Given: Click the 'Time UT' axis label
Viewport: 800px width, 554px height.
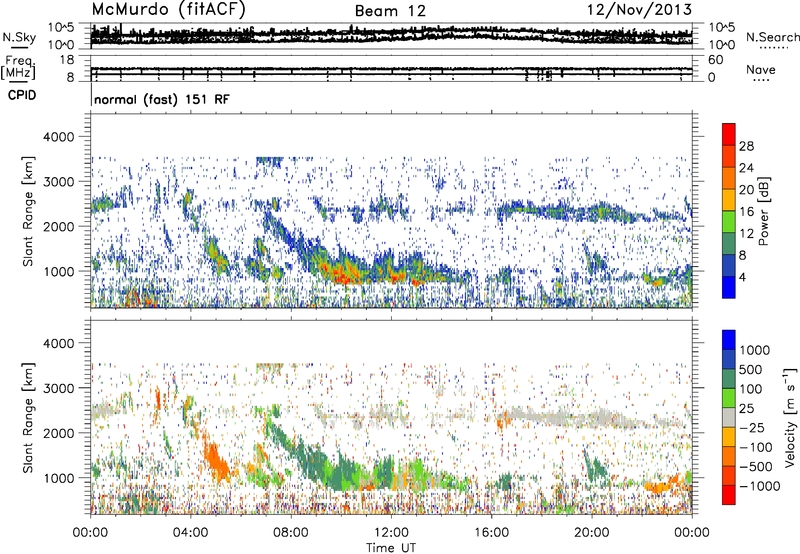Looking at the screenshot, I should pyautogui.click(x=391, y=548).
